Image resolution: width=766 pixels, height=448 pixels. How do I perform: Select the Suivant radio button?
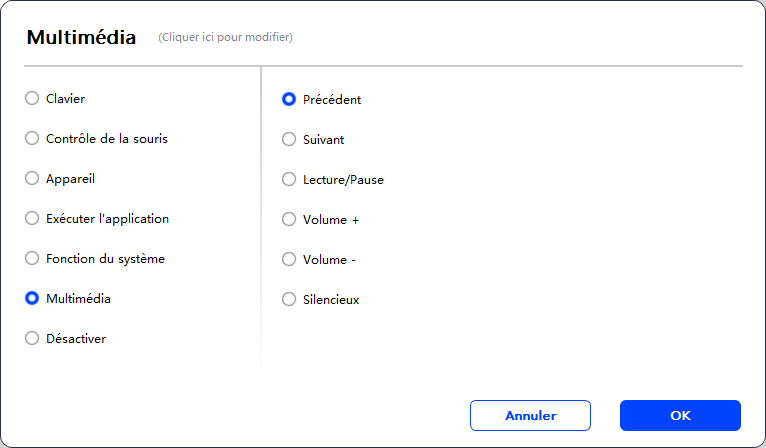pyautogui.click(x=289, y=140)
